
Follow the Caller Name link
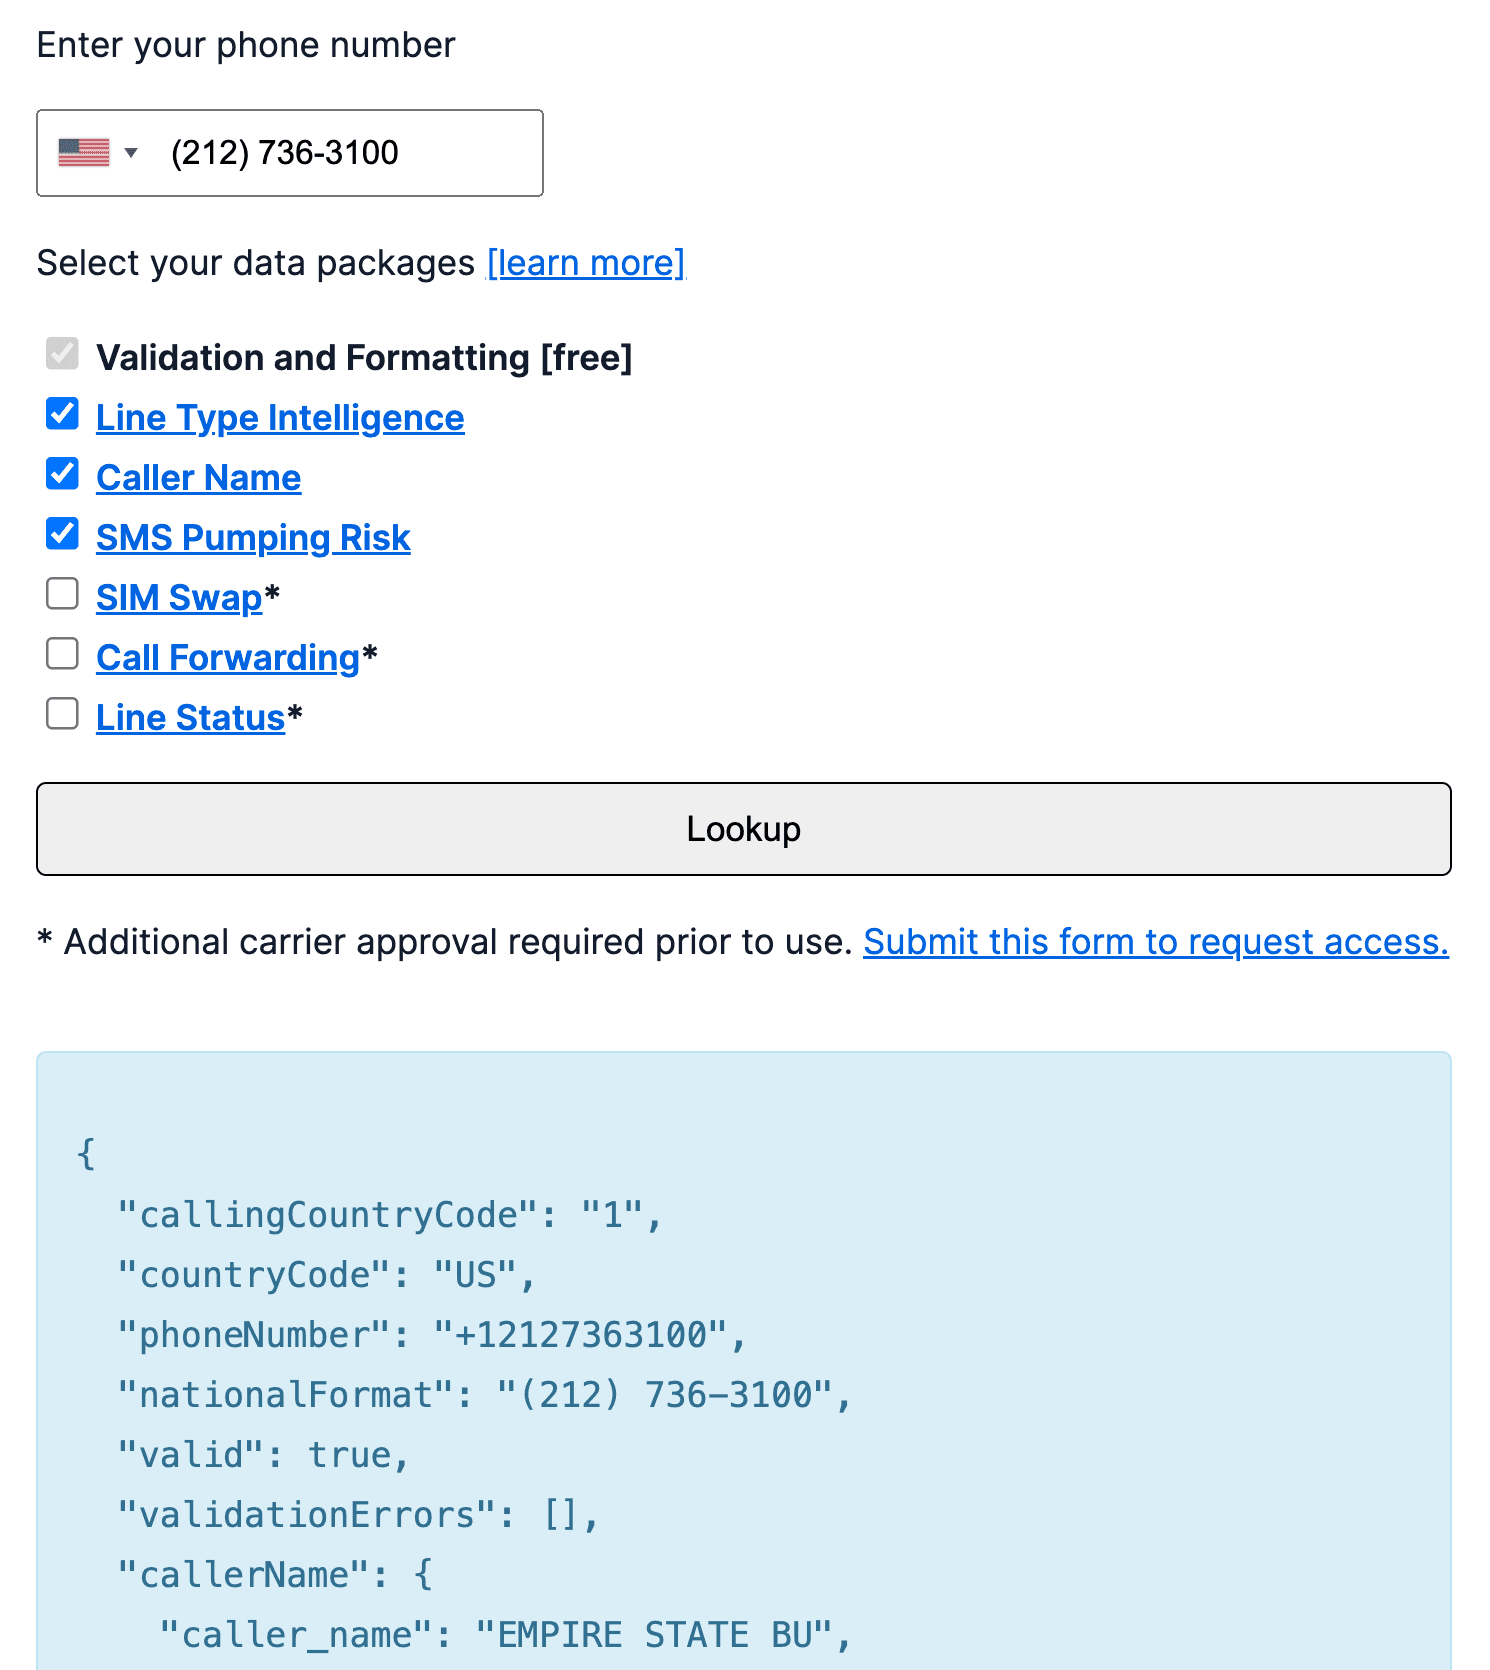tap(198, 478)
